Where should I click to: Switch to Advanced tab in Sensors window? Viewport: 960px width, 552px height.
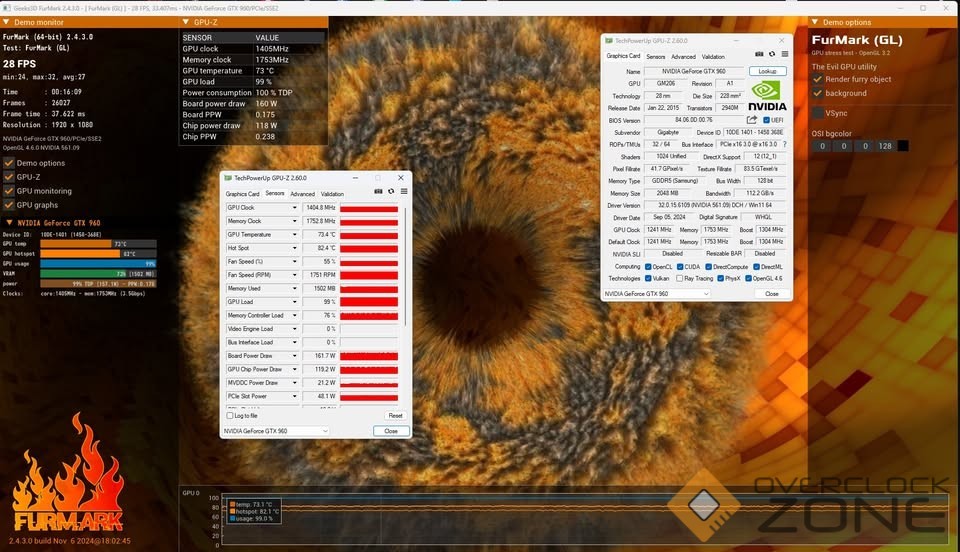(x=302, y=194)
